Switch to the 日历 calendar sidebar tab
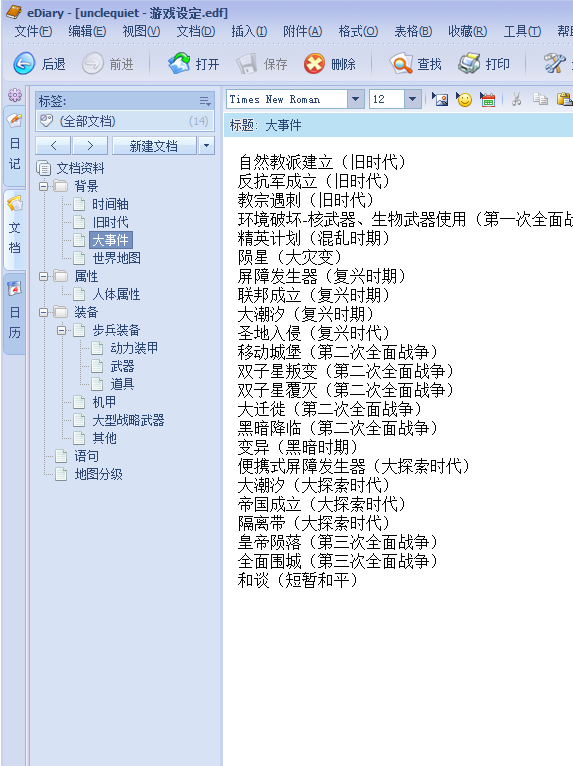The height and width of the screenshot is (766, 573). click(15, 315)
